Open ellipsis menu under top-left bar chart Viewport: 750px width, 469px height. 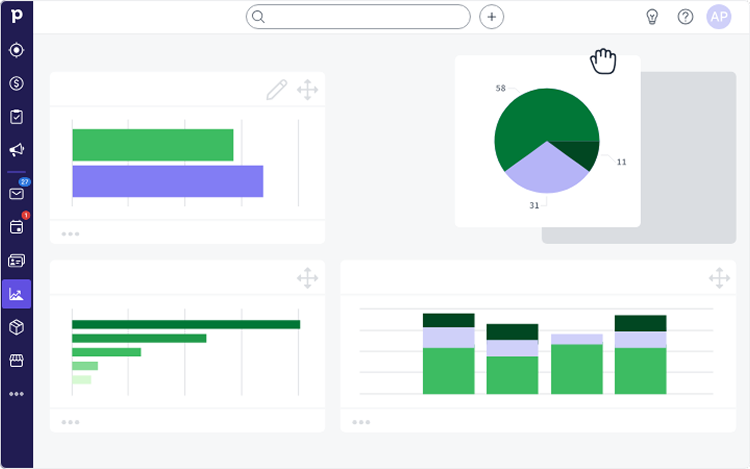(70, 234)
